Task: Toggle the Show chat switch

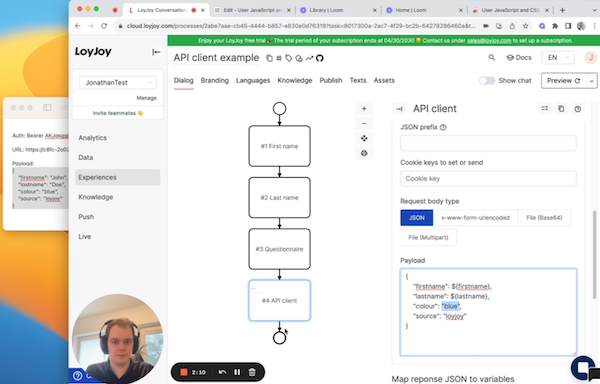Action: 487,81
